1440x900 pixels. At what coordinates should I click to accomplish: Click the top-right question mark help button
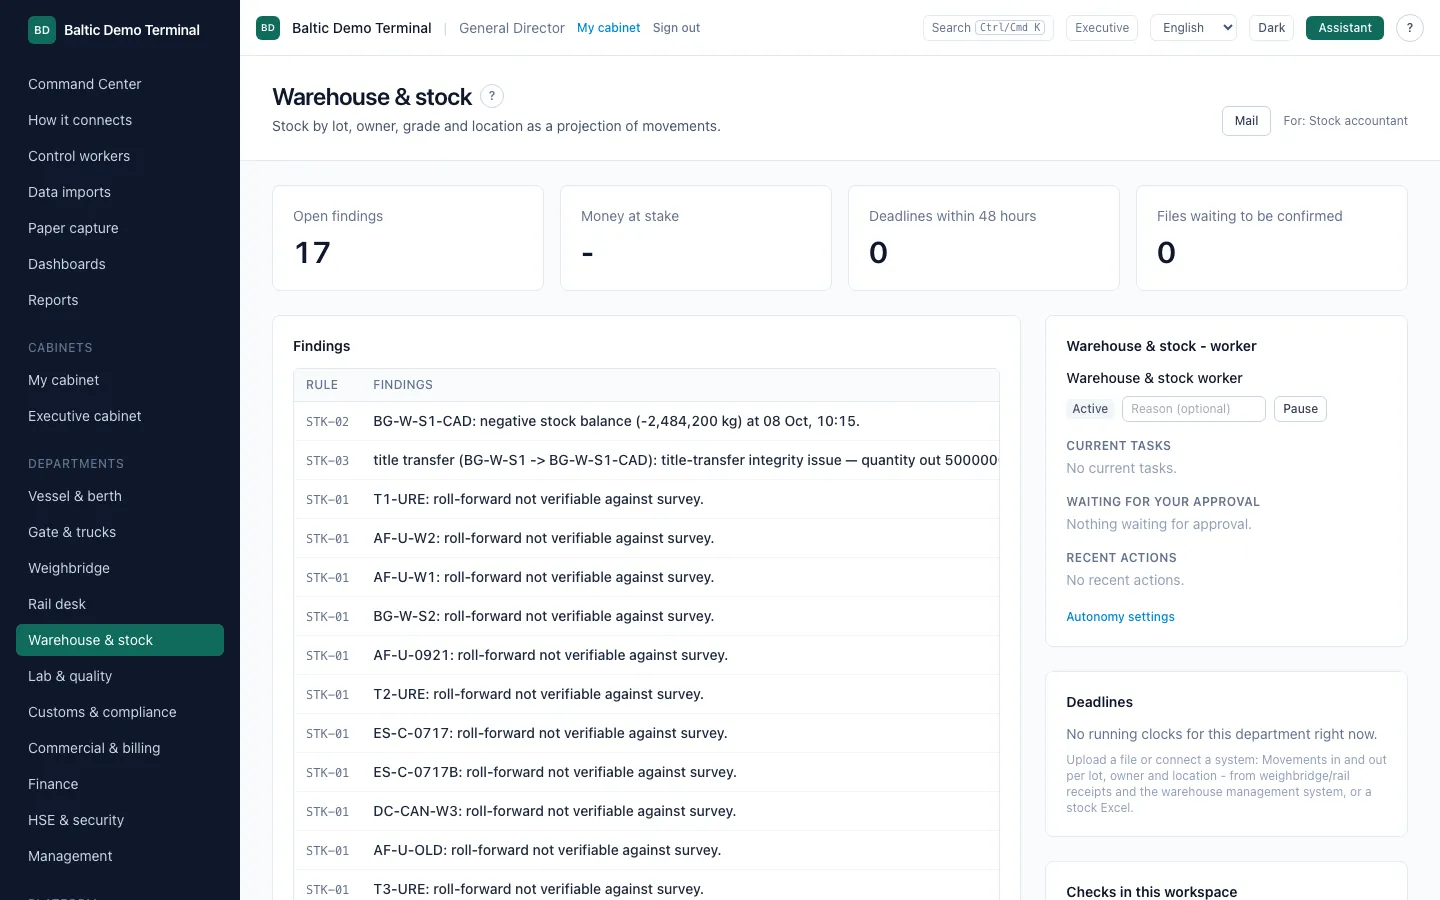(x=1410, y=28)
